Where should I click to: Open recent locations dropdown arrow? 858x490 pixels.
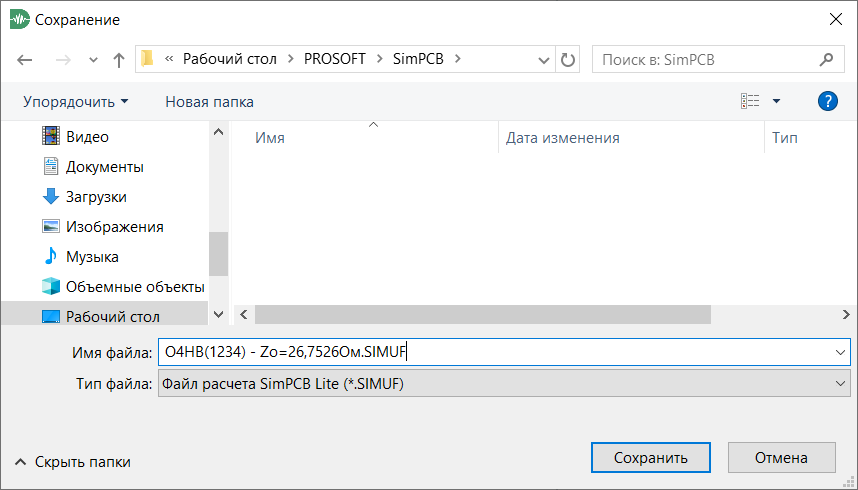tap(93, 60)
